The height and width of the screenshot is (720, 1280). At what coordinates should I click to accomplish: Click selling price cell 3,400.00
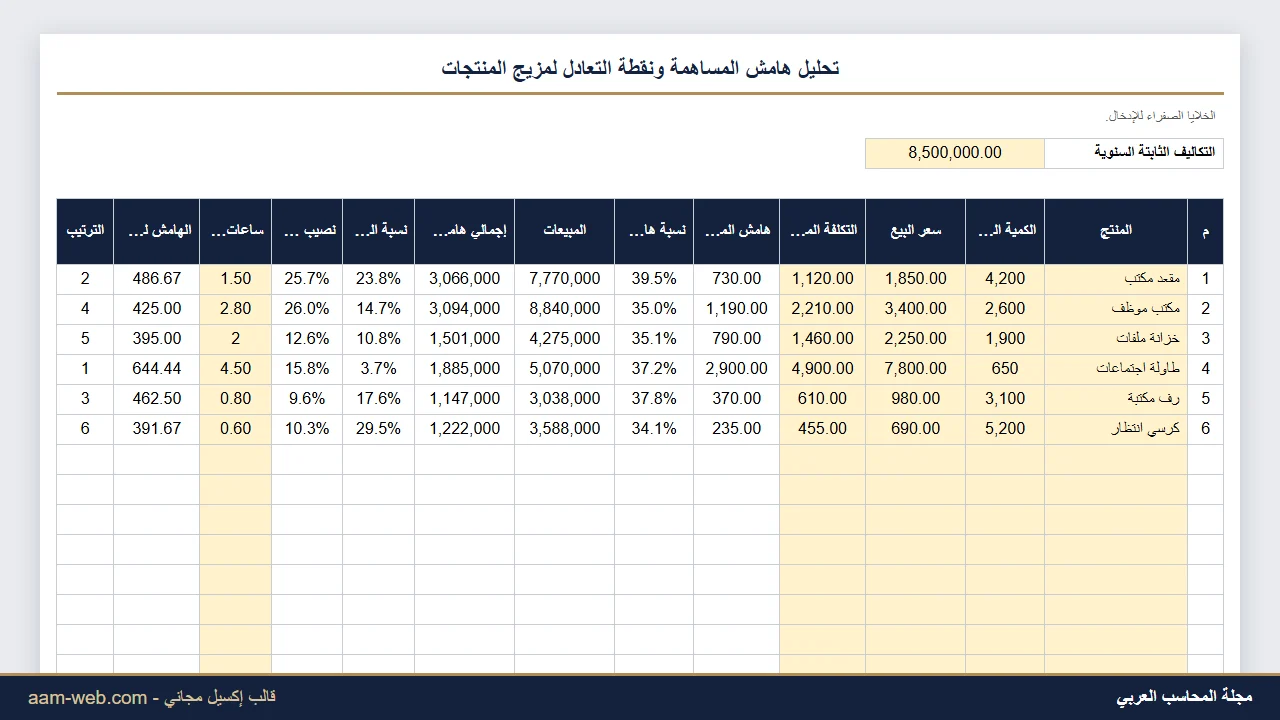[915, 309]
